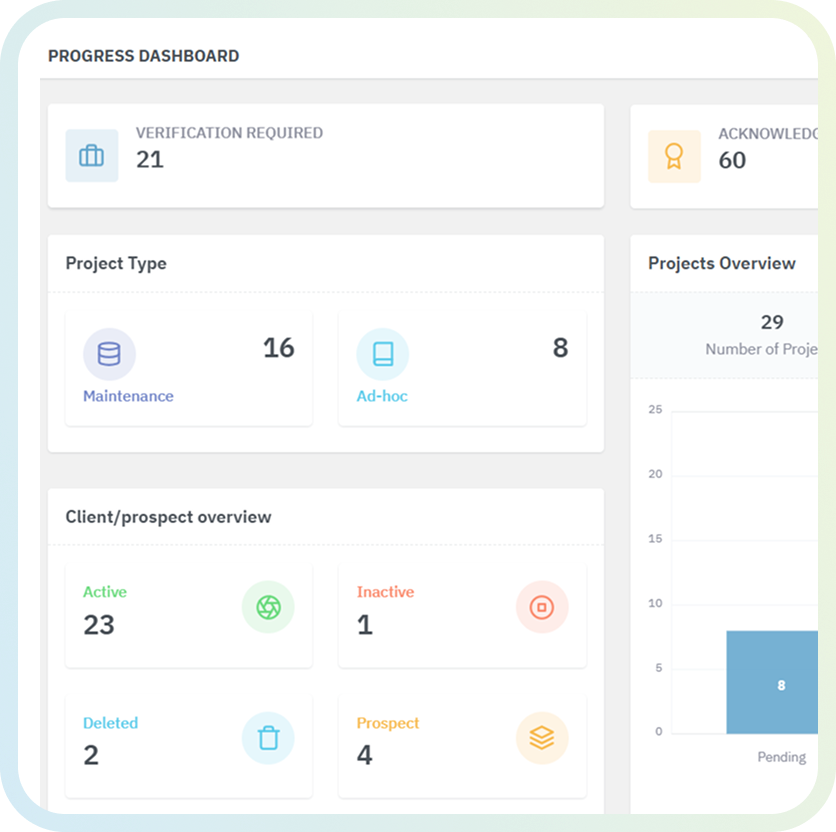Select the Inactive clients label

point(385,592)
